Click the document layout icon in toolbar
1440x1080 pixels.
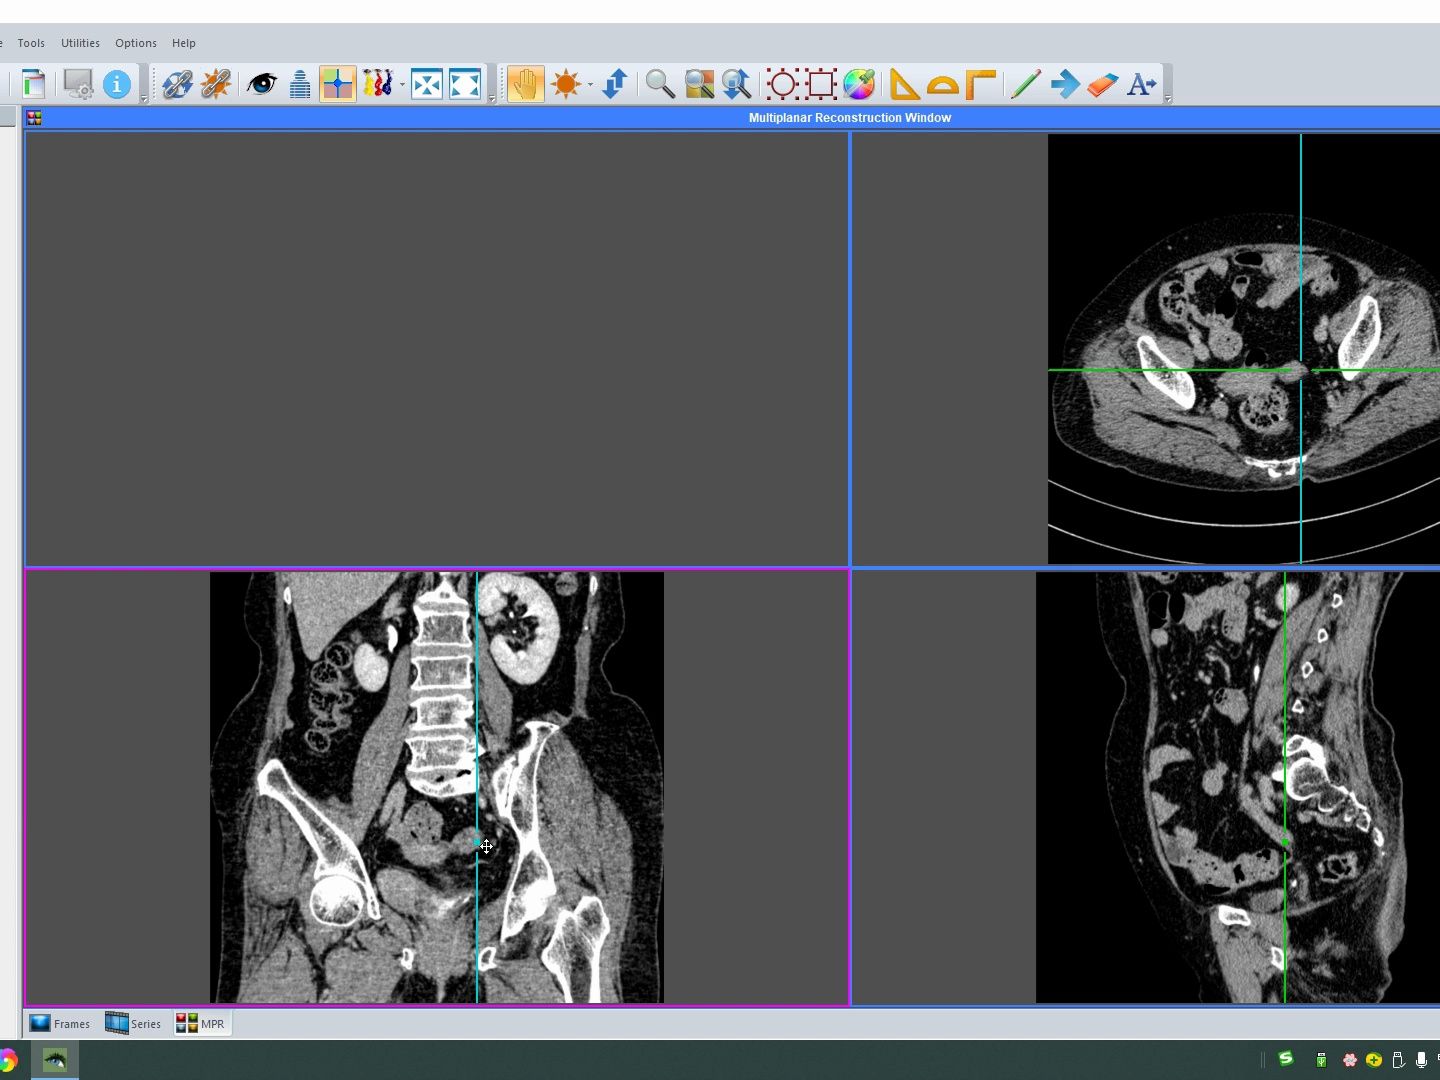[x=33, y=84]
